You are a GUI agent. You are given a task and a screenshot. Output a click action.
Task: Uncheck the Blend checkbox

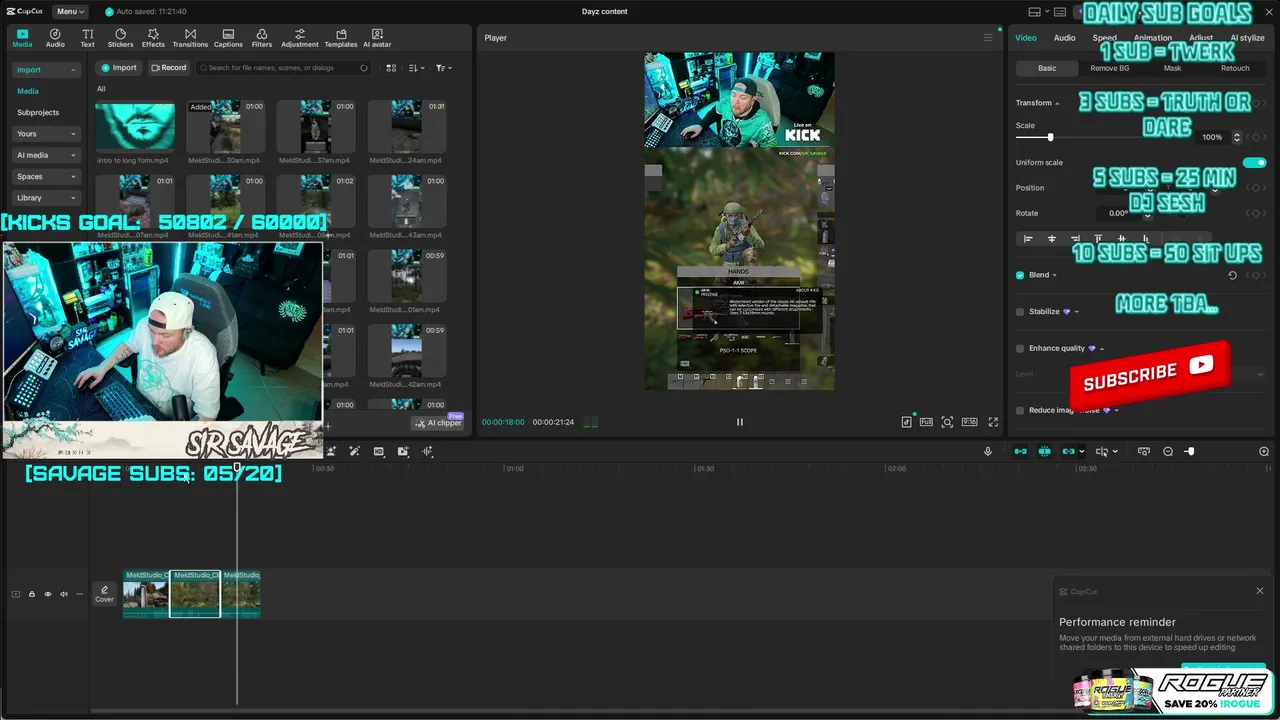point(1020,275)
